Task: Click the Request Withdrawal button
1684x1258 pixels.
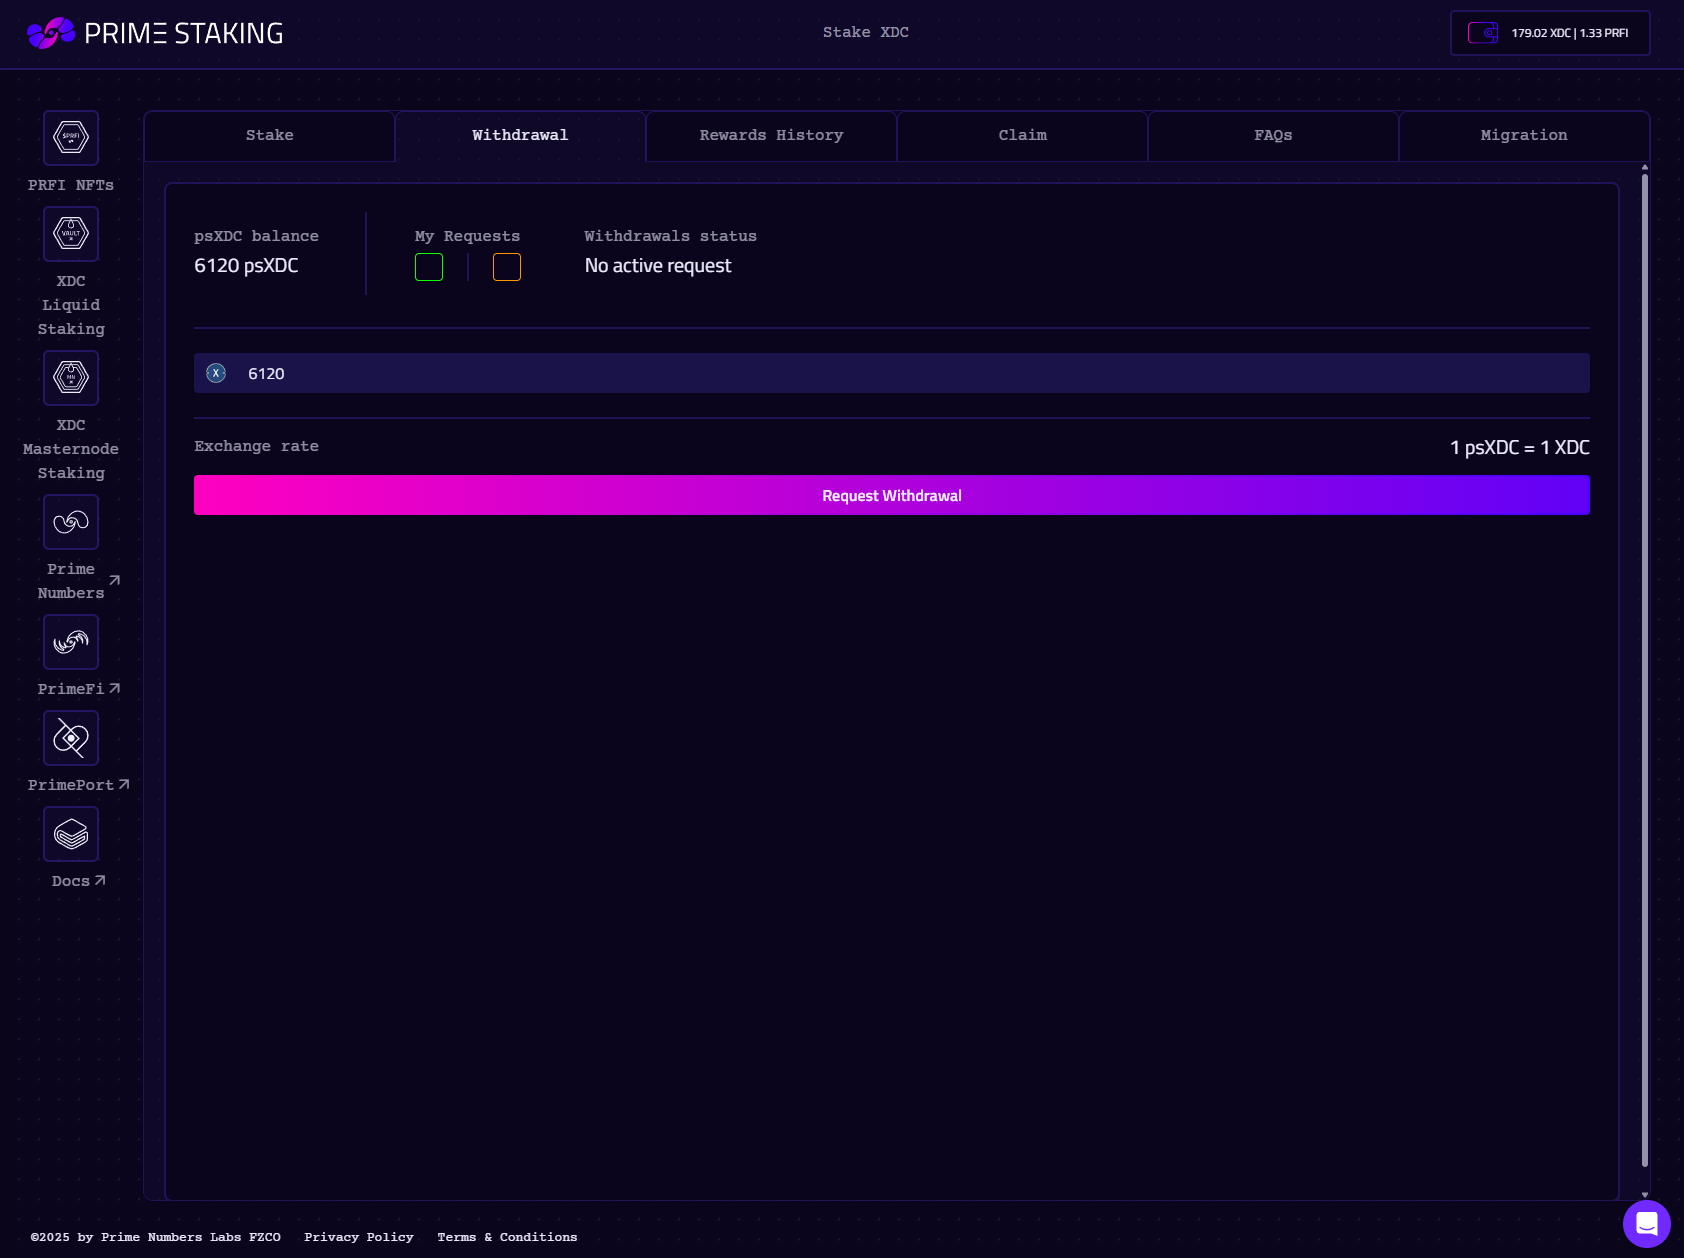Action: point(892,495)
